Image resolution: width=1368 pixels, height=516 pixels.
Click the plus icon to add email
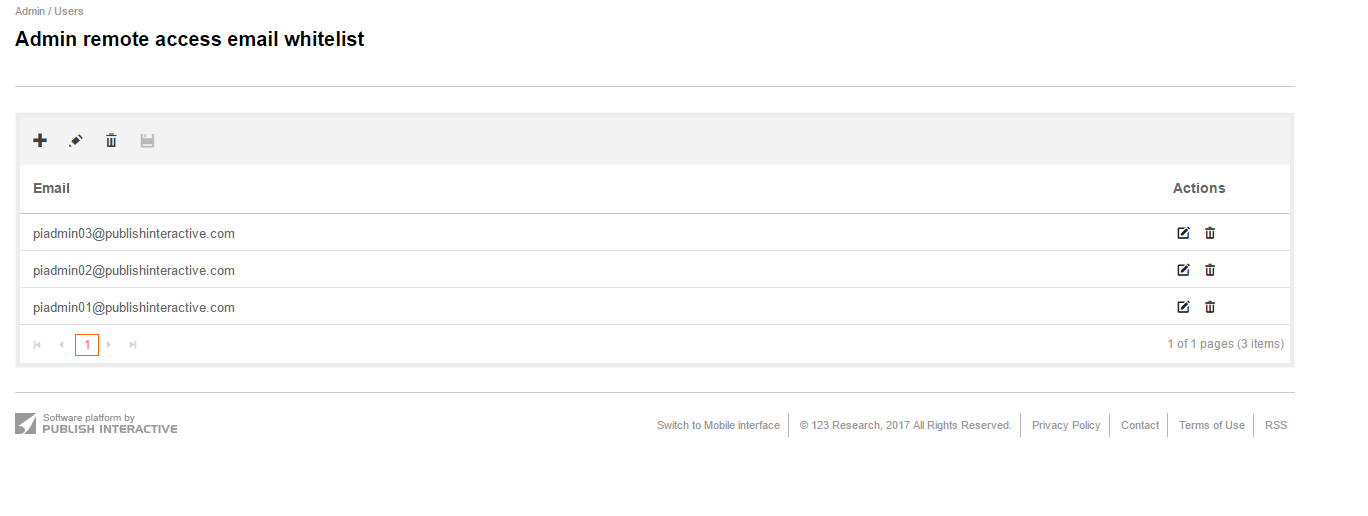click(x=40, y=141)
